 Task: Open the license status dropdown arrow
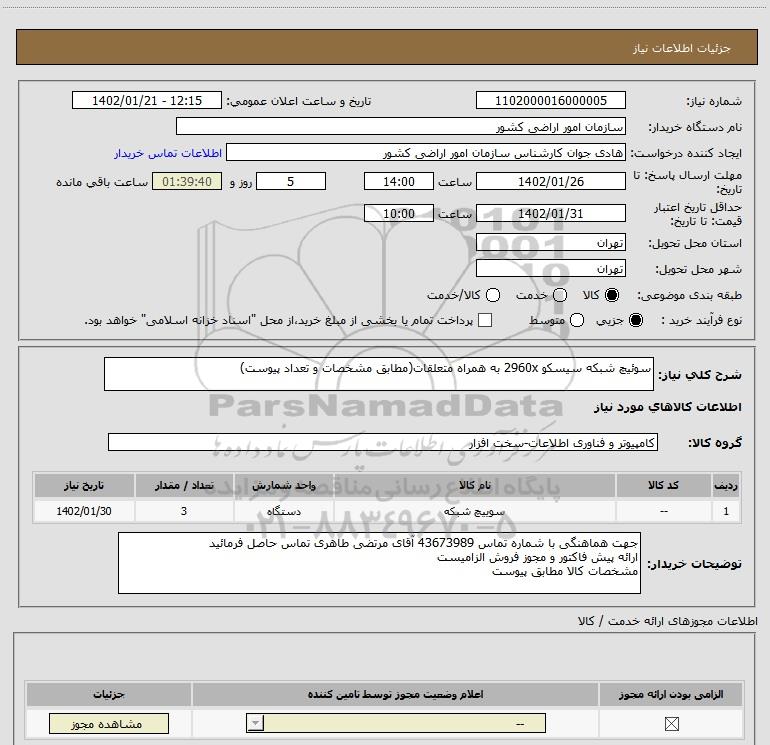(x=255, y=723)
